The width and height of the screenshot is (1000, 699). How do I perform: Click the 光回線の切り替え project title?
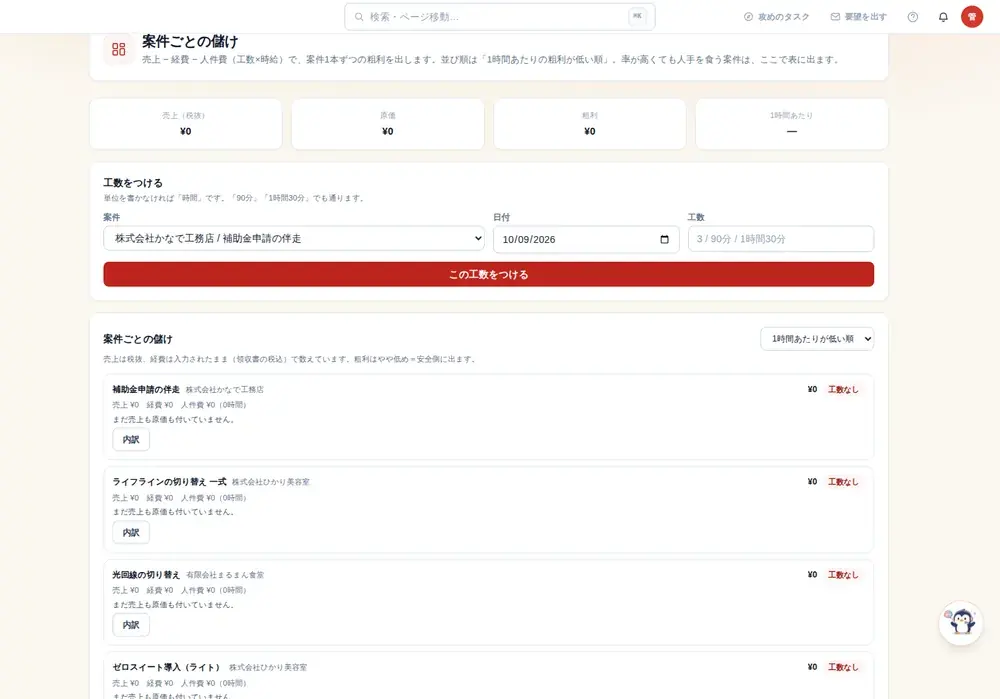146,575
